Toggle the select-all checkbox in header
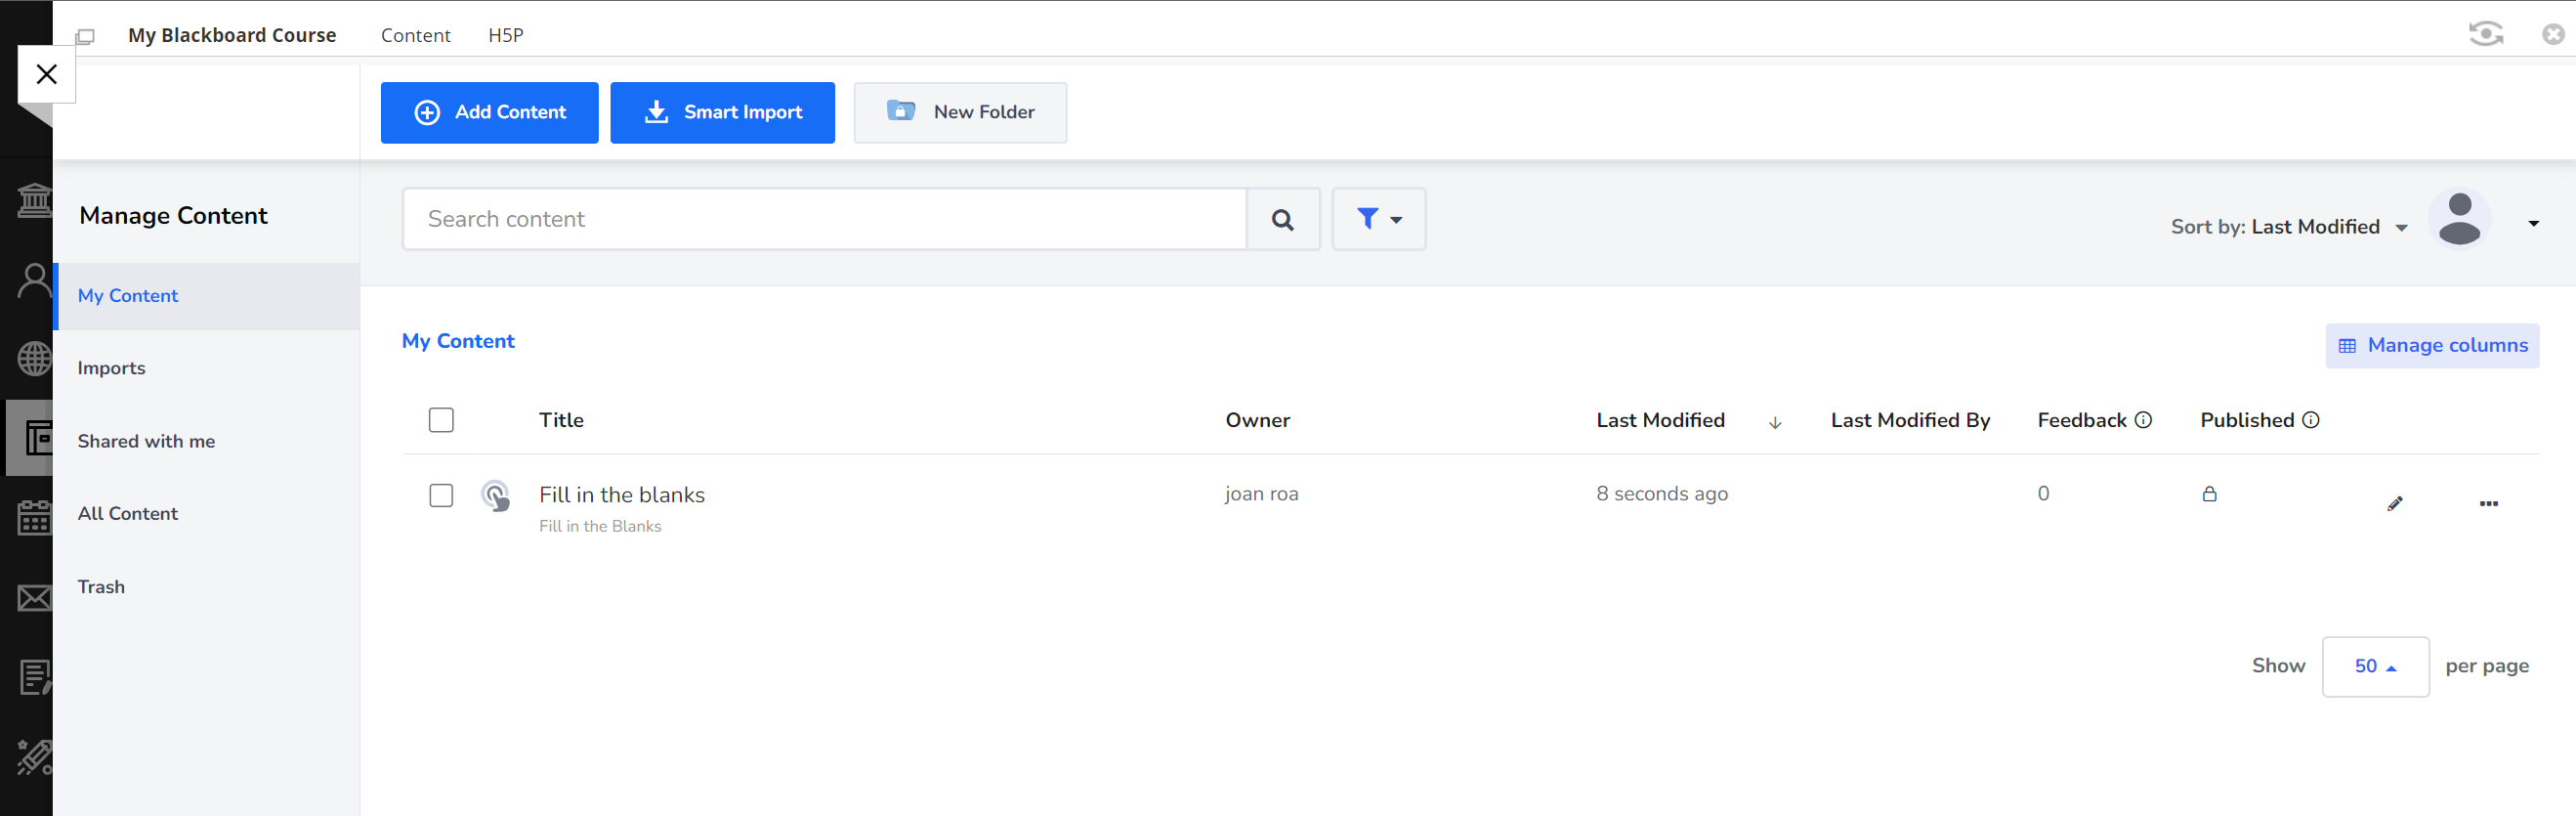 [x=441, y=420]
